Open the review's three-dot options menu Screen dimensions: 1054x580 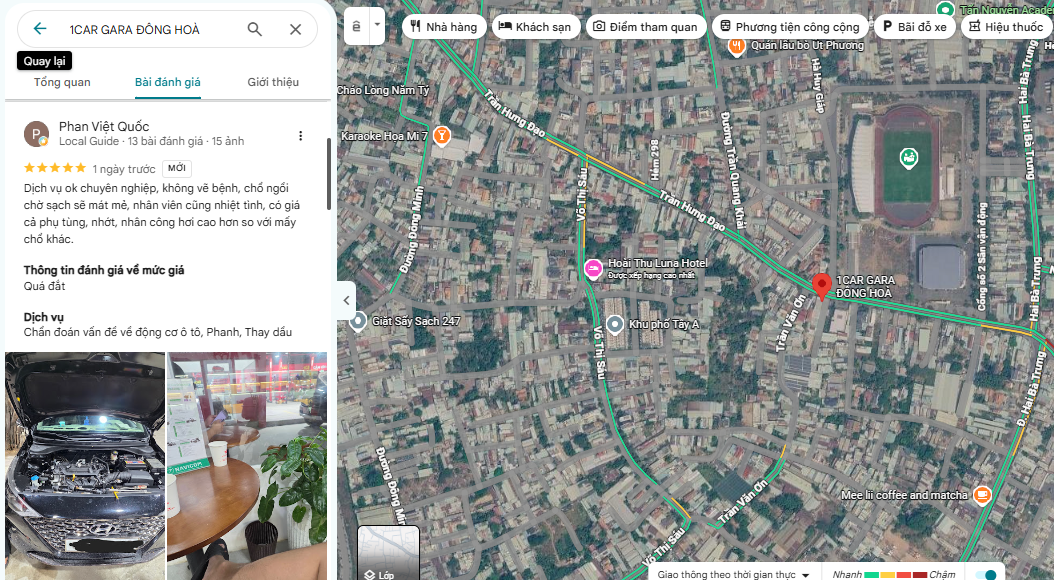click(300, 136)
